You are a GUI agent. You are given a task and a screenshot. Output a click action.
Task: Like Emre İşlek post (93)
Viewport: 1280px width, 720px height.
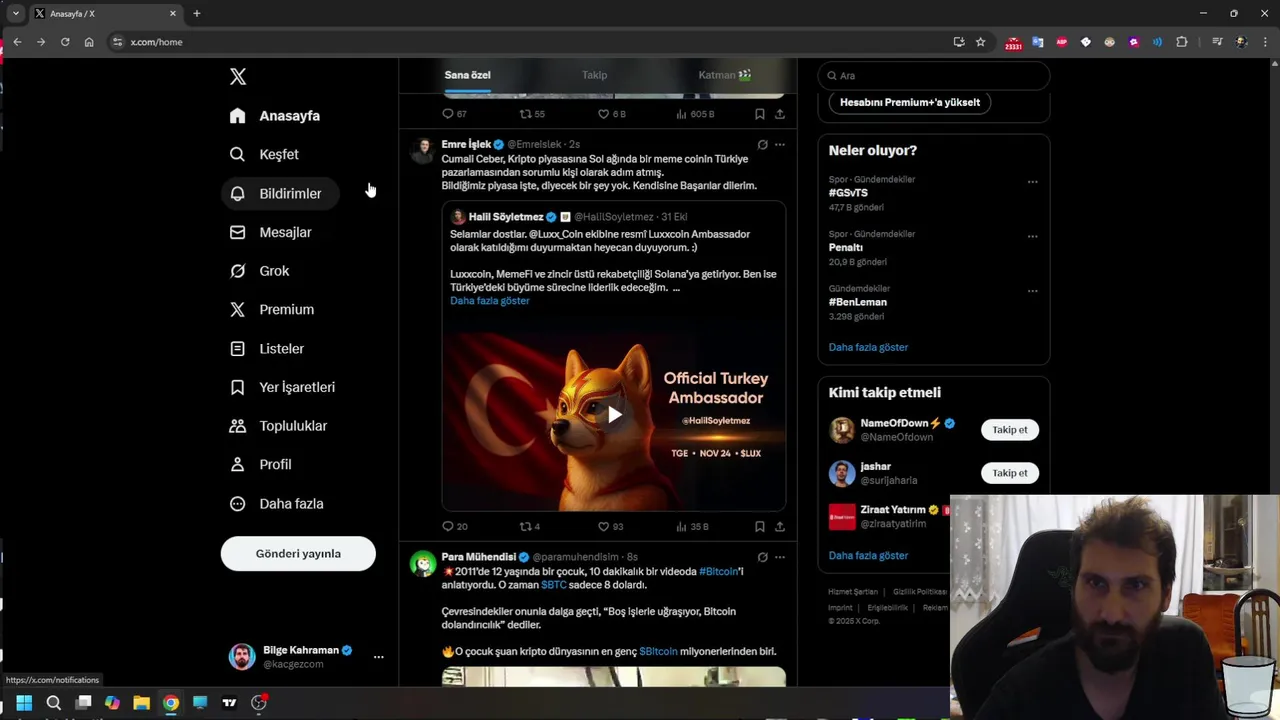[x=609, y=526]
